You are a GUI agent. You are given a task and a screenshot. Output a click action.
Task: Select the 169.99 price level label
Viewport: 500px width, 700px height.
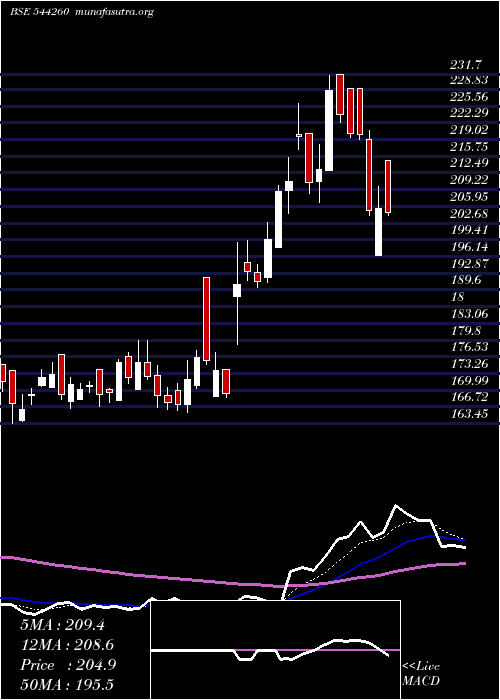click(469, 380)
